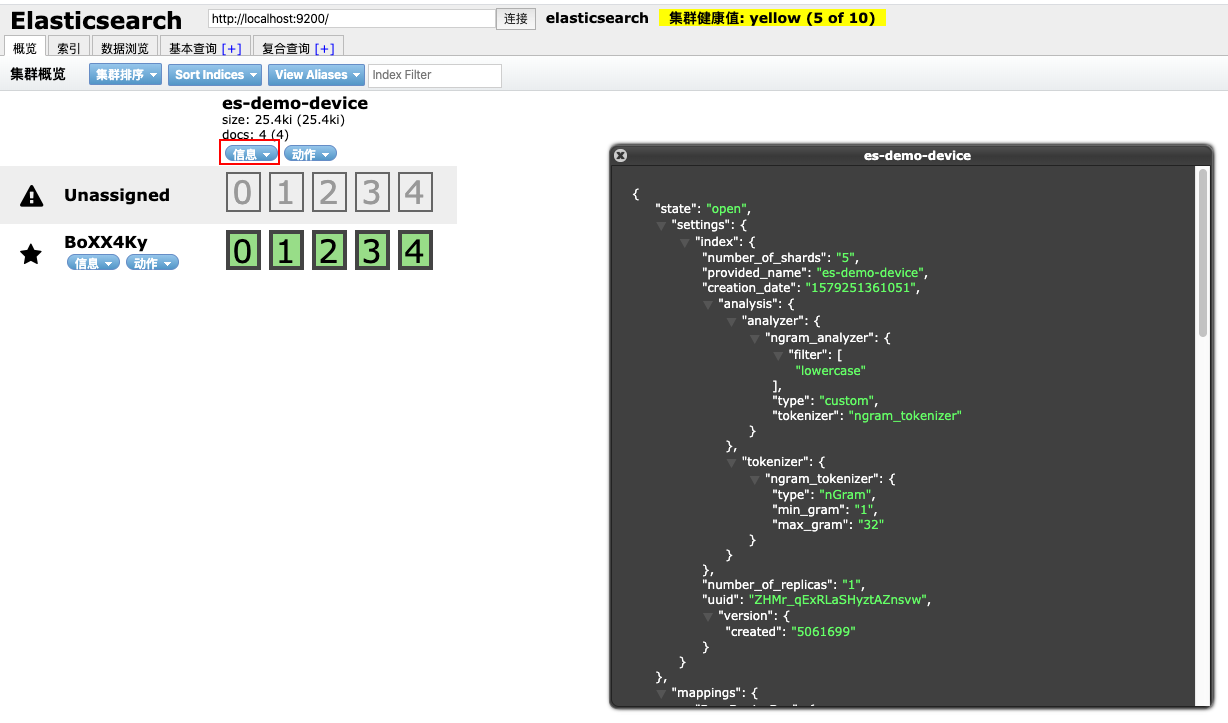Click the number_of_shards value 5
This screenshot has height=723, width=1228.
coord(847,257)
